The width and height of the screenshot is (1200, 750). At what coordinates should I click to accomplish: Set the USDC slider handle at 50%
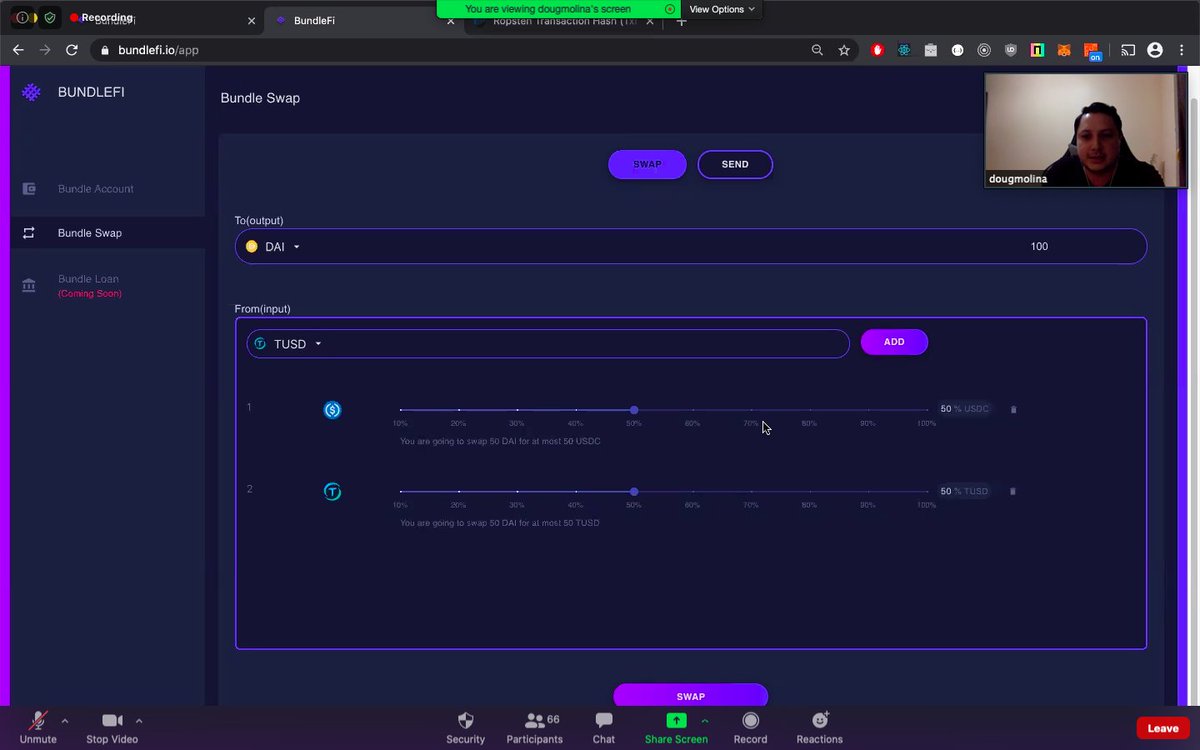(x=634, y=410)
